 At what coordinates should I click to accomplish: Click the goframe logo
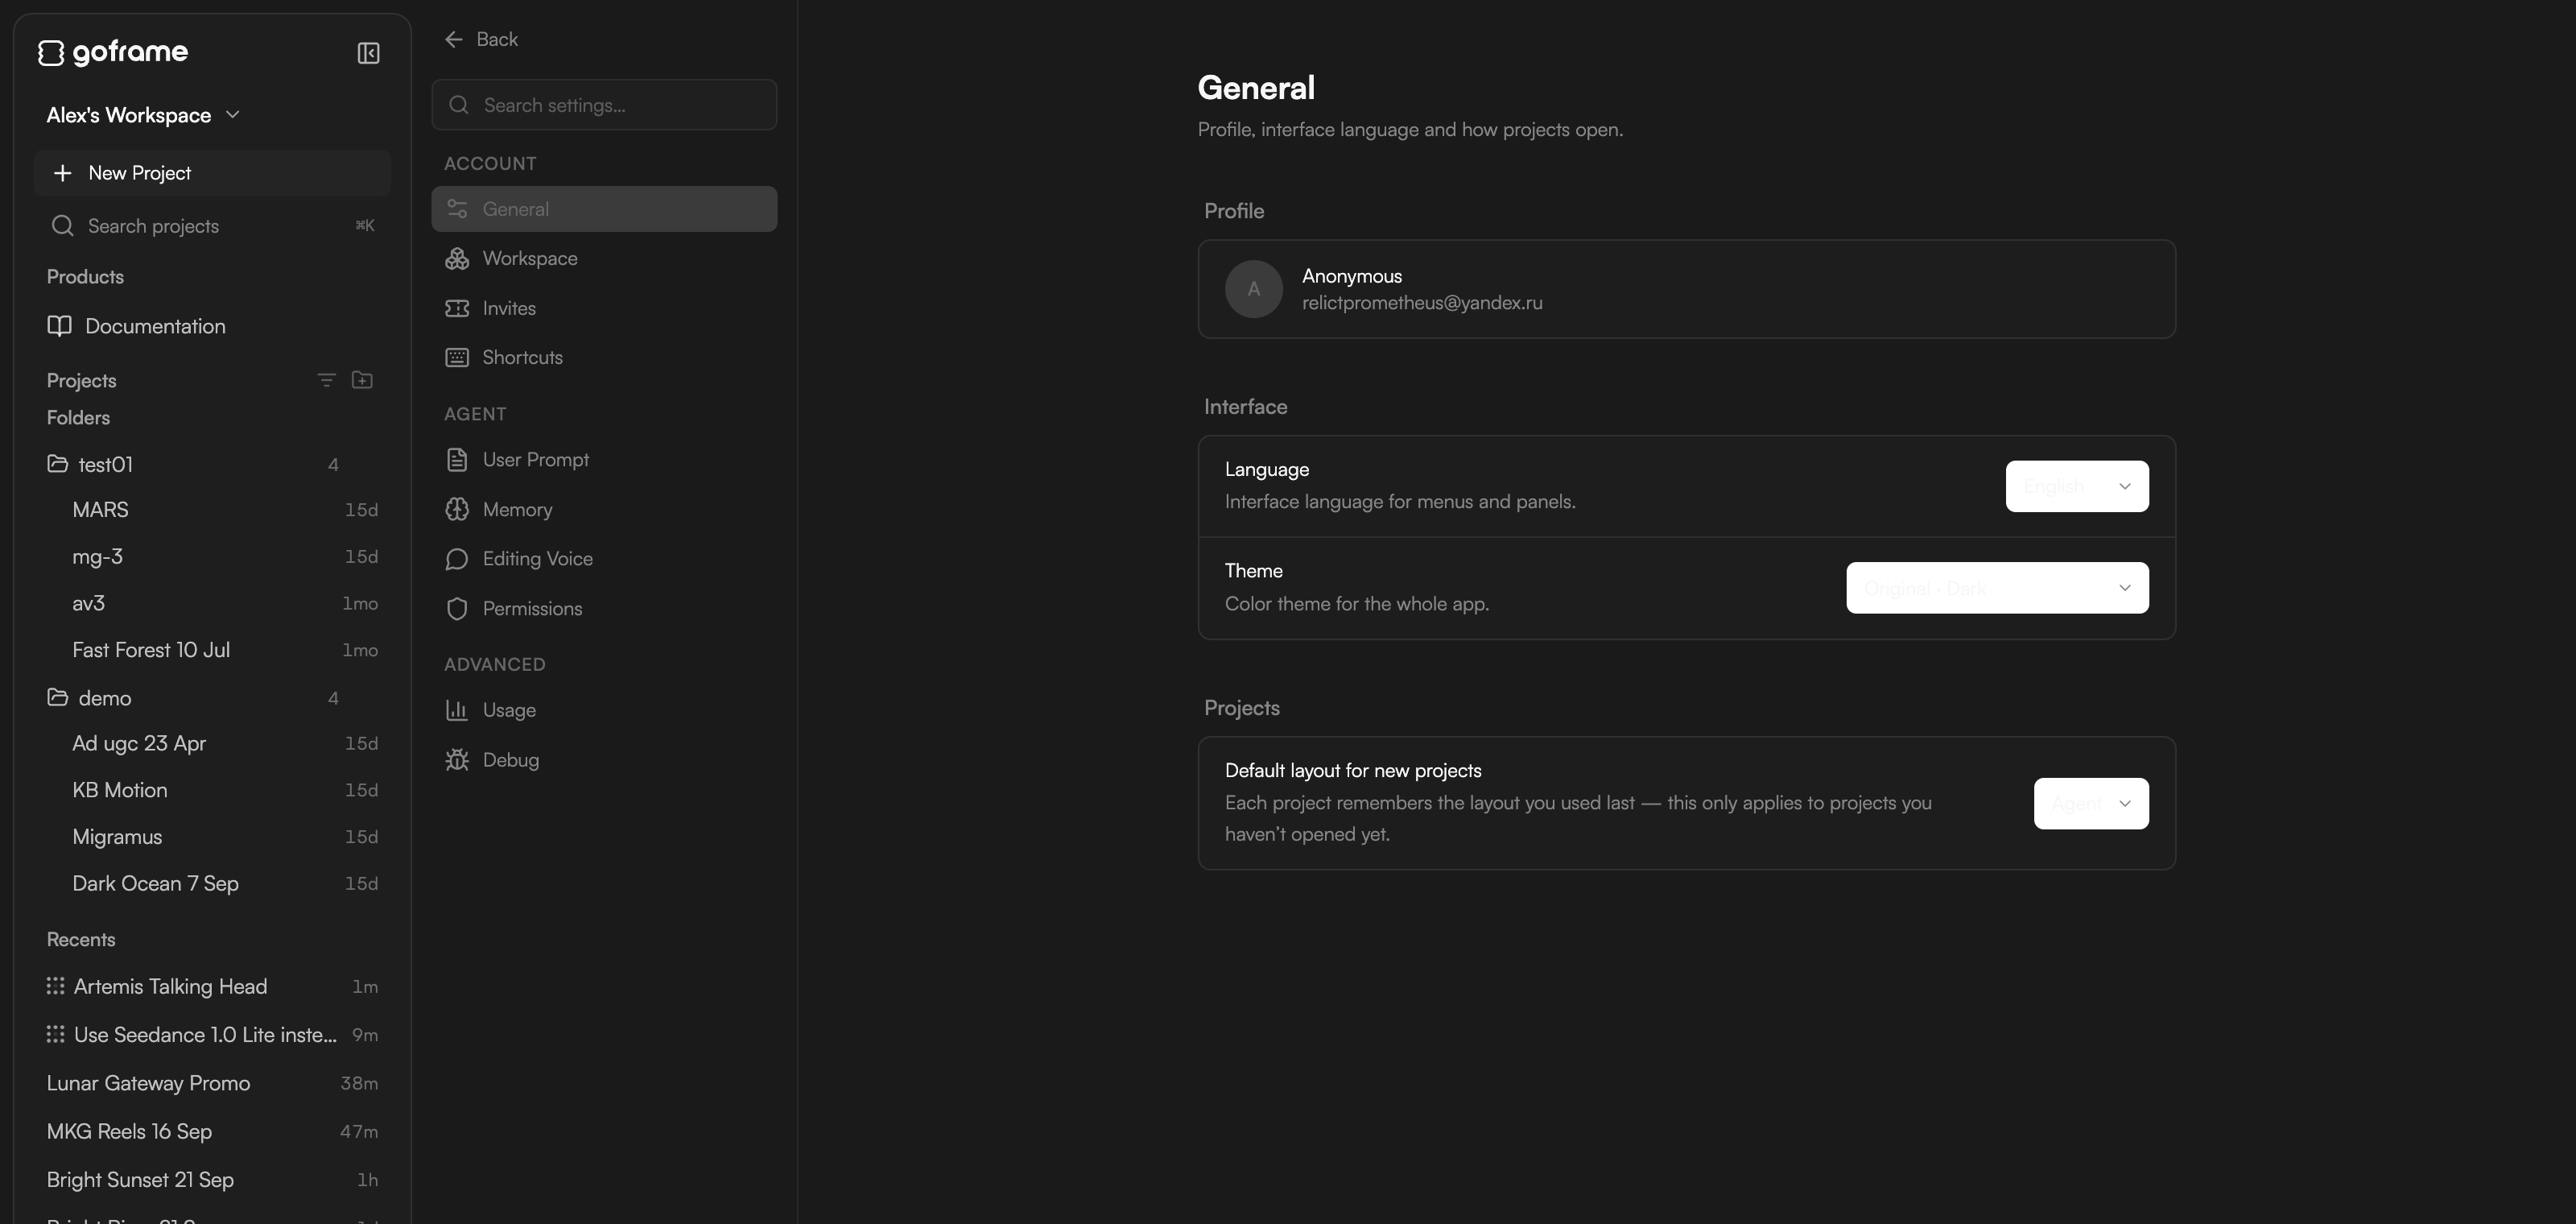tap(113, 52)
